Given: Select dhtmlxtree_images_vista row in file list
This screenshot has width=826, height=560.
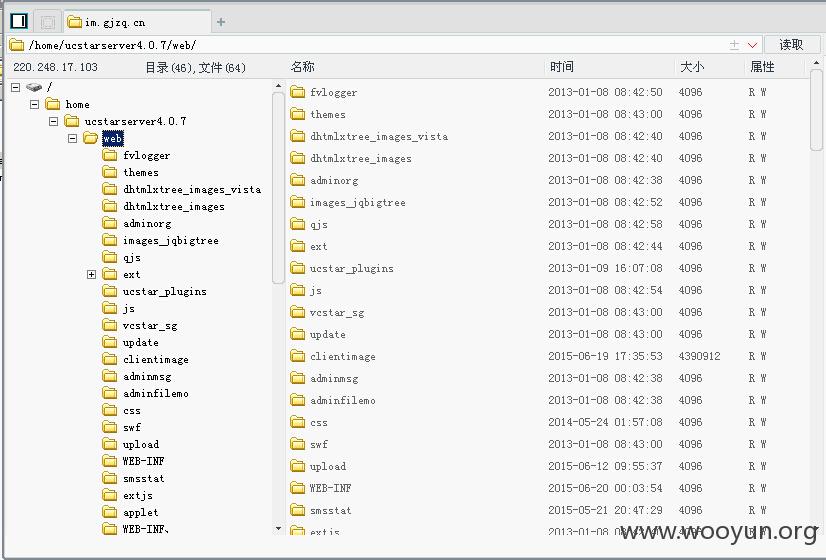Looking at the screenshot, I should click(547, 136).
